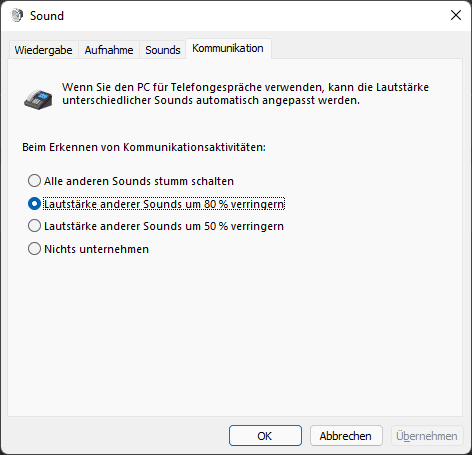
Task: Close the Sound dialog with X
Action: (x=456, y=15)
